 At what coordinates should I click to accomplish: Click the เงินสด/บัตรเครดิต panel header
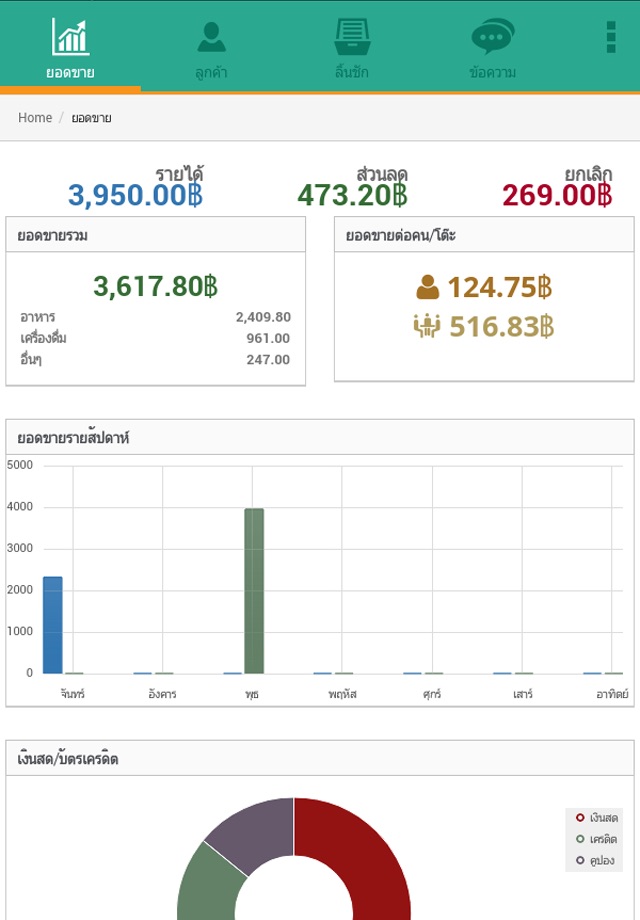click(x=320, y=758)
